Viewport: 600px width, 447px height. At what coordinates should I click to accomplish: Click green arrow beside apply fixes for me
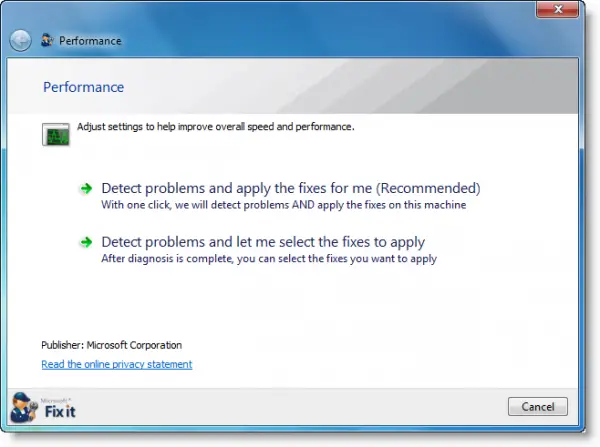tap(86, 188)
